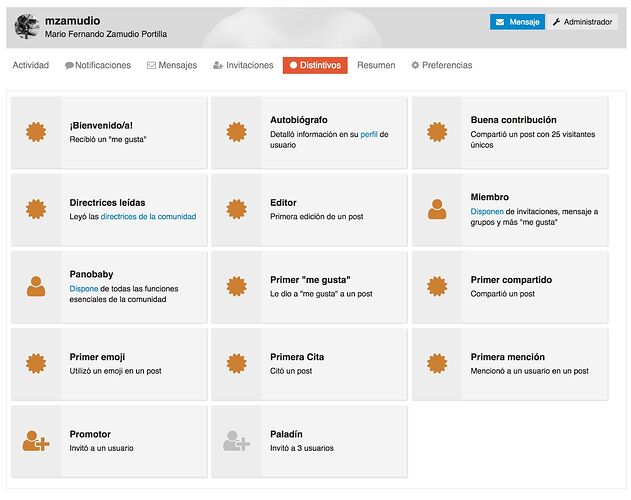Switch to the Notificaciones tab
The image size is (631, 500).
point(98,65)
